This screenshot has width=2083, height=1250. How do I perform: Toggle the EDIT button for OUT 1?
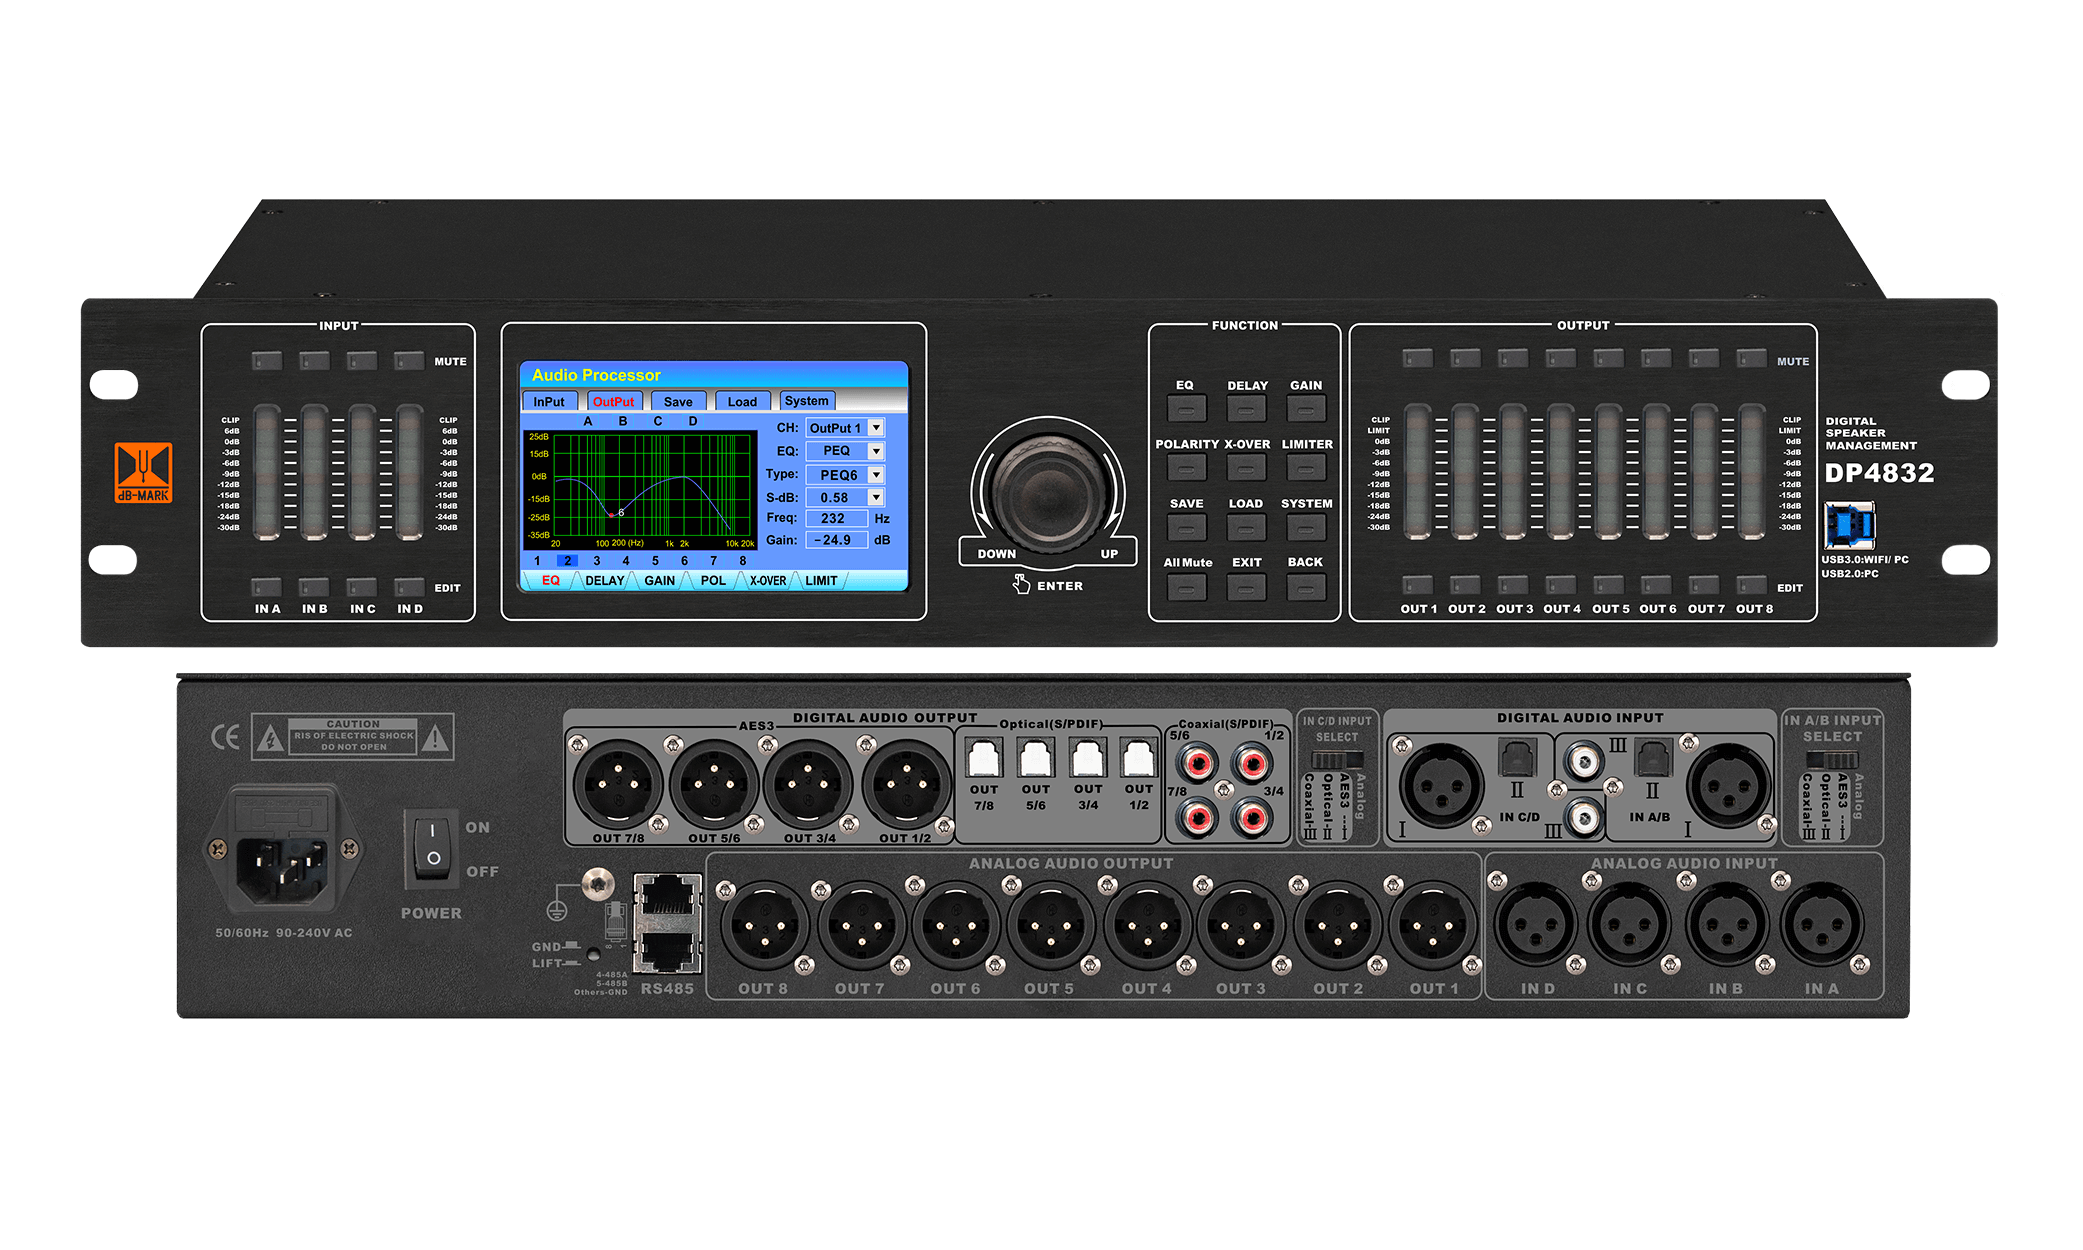pos(1418,585)
